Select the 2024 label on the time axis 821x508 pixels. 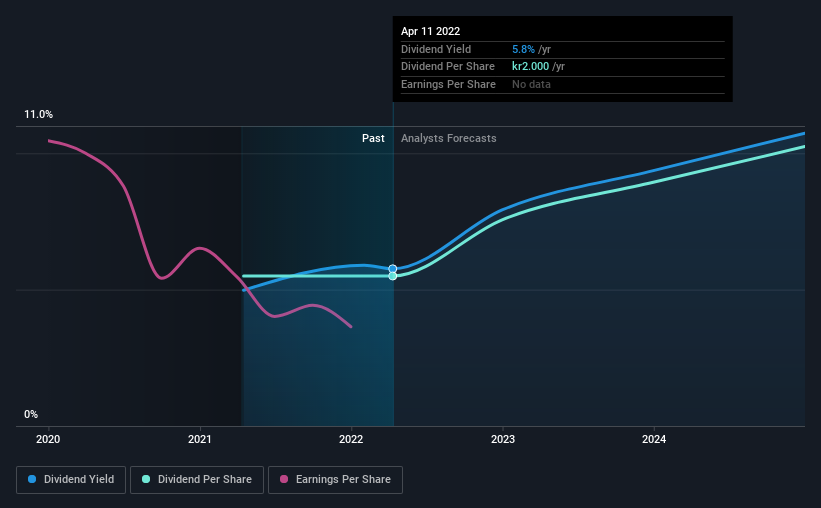tap(654, 439)
